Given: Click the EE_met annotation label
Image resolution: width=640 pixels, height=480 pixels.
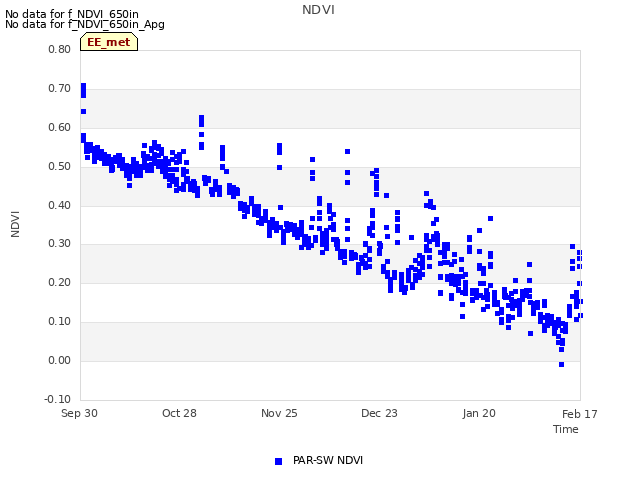Looking at the screenshot, I should click(x=109, y=42).
